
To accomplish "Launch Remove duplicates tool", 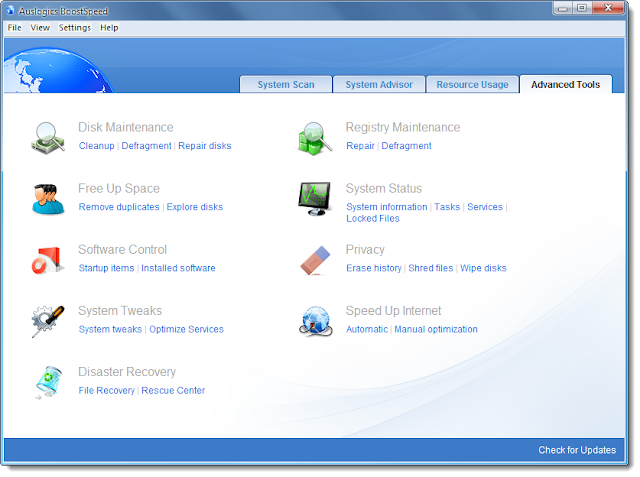I will coord(119,207).
